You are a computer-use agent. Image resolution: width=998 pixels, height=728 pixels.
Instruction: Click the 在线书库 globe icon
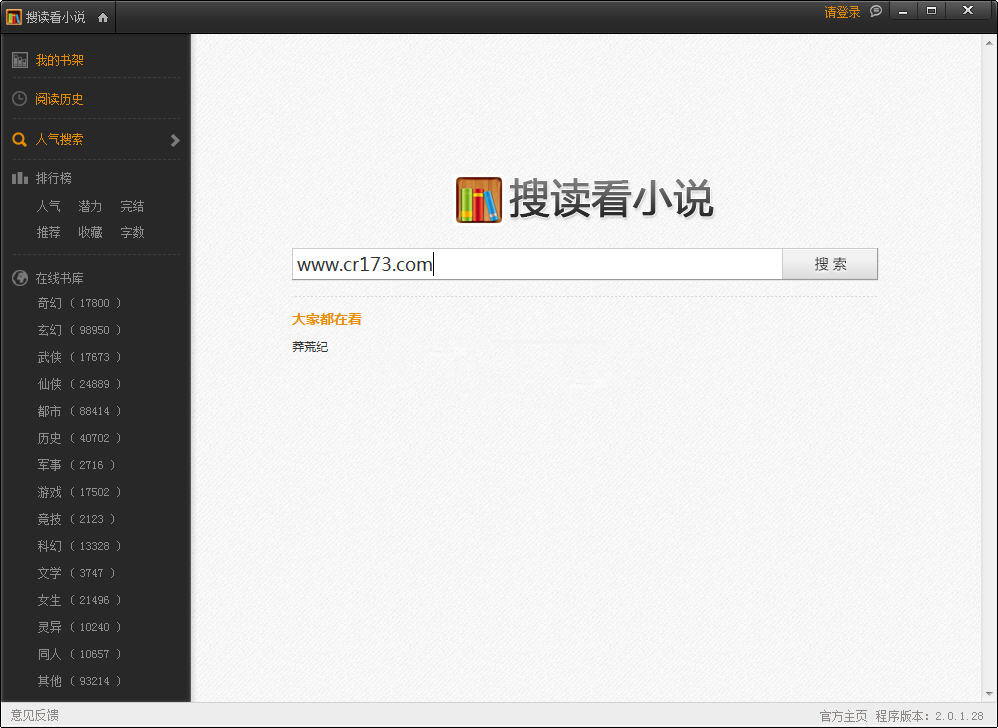coord(20,277)
